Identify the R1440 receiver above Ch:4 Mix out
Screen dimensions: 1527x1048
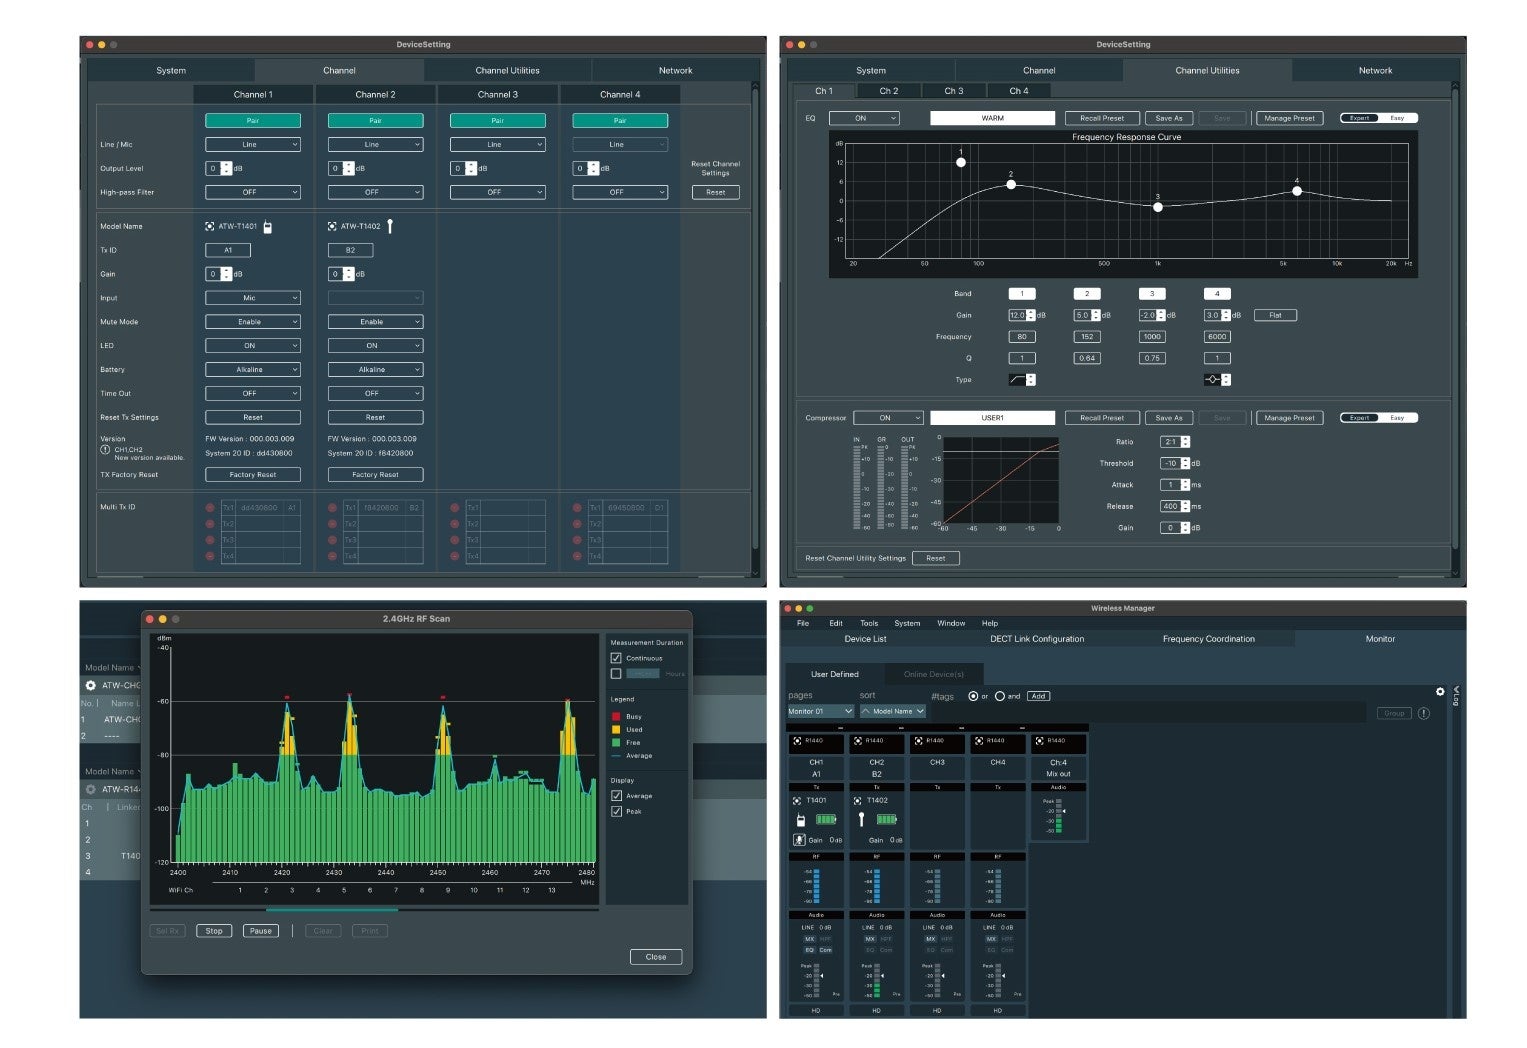tap(1039, 741)
